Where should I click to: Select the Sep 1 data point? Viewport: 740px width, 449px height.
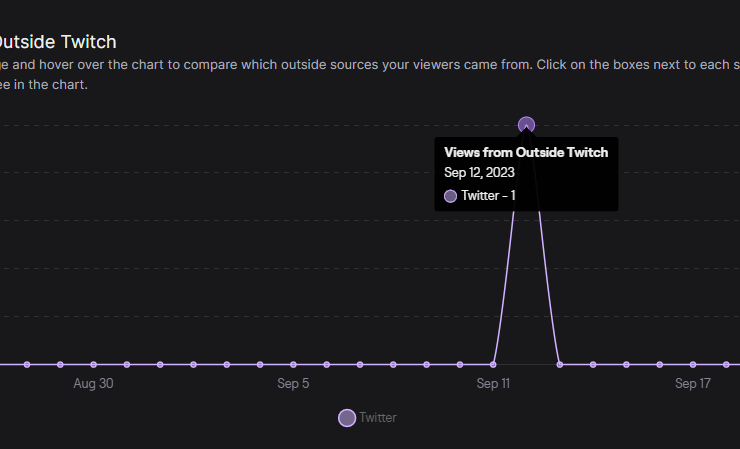tap(160, 364)
